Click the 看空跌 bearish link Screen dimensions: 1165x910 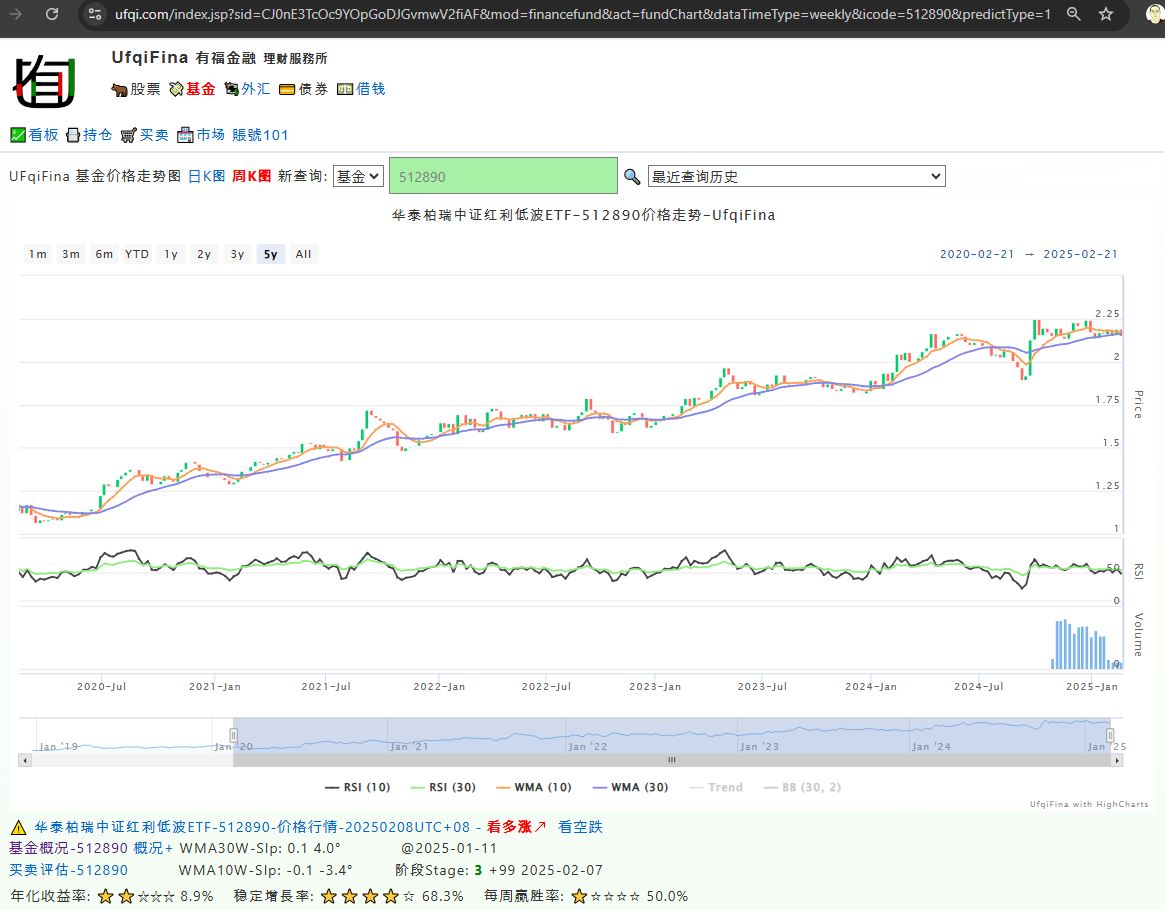[580, 827]
